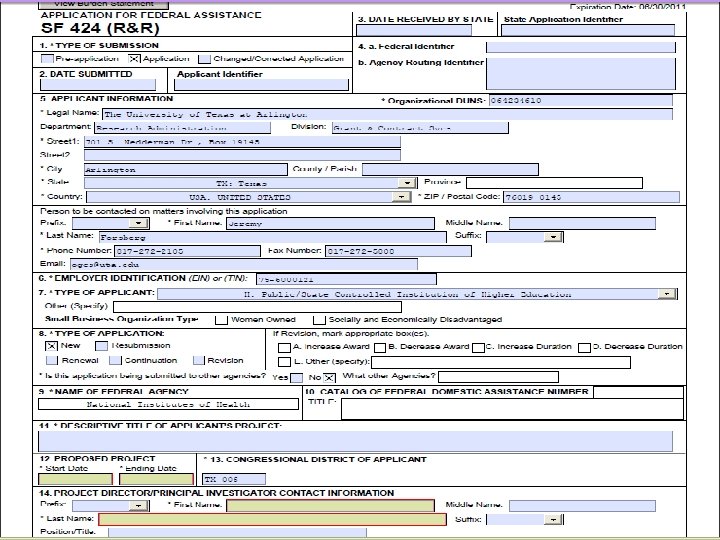Check the C. Increase Duration box
This screenshot has width=720, height=540.
tap(478, 348)
